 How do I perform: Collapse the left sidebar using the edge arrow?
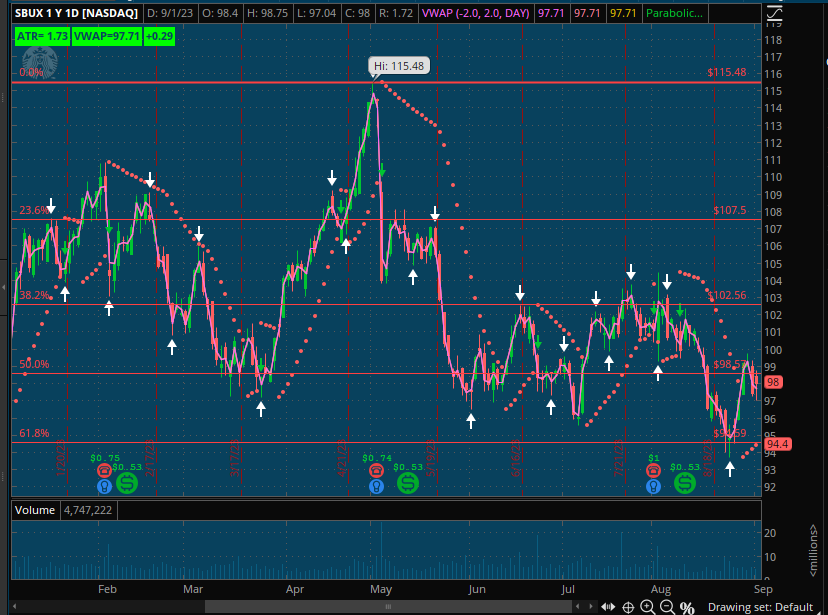tap(4, 287)
